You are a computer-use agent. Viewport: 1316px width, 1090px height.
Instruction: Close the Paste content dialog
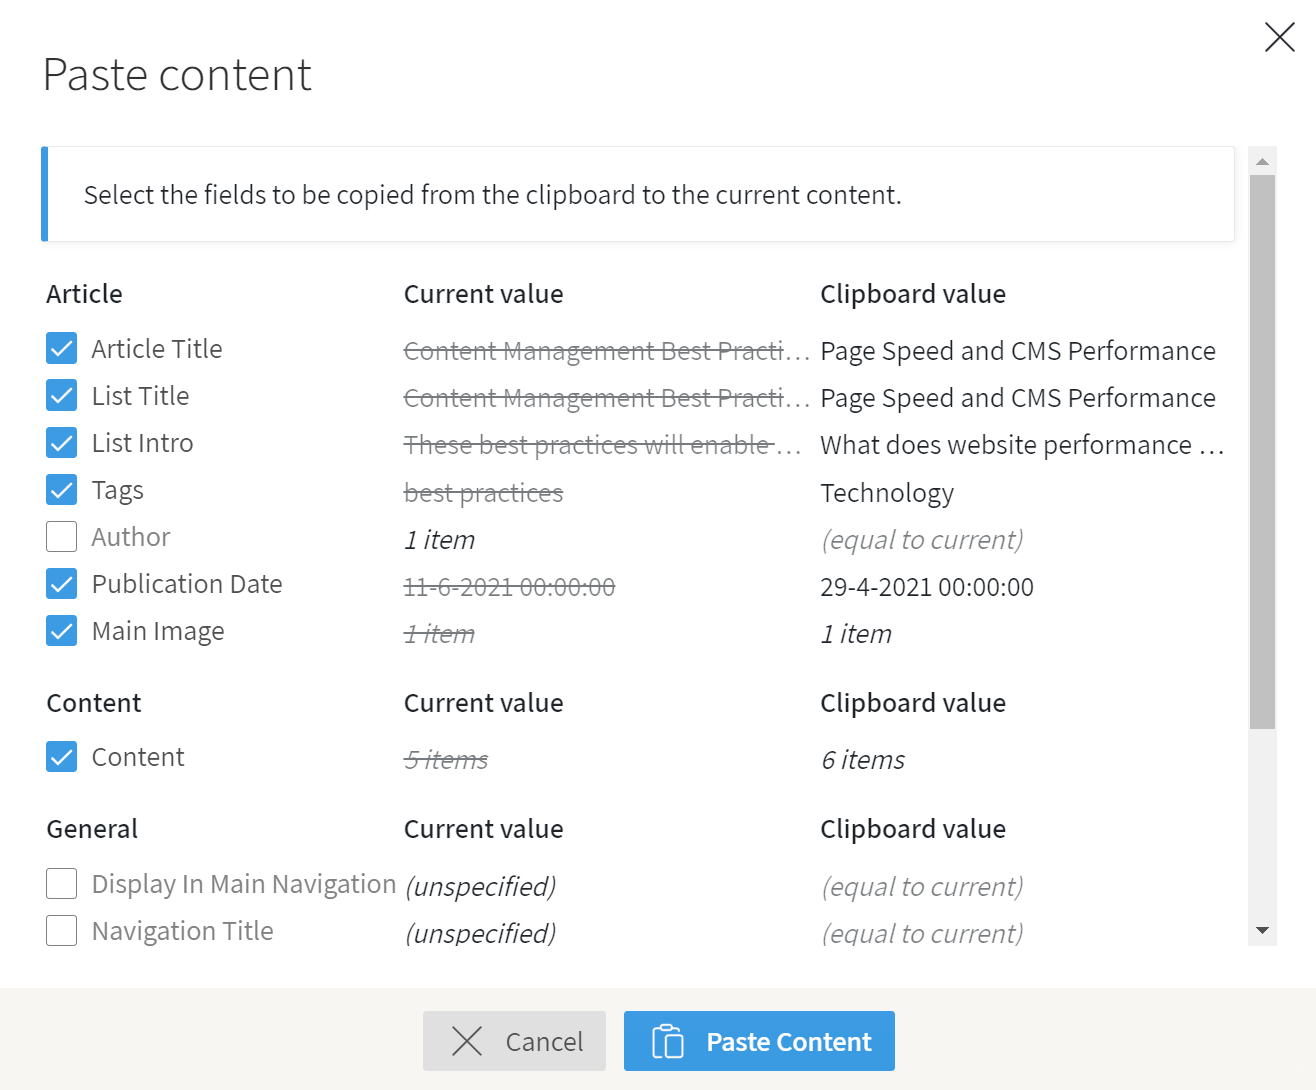pos(1279,37)
